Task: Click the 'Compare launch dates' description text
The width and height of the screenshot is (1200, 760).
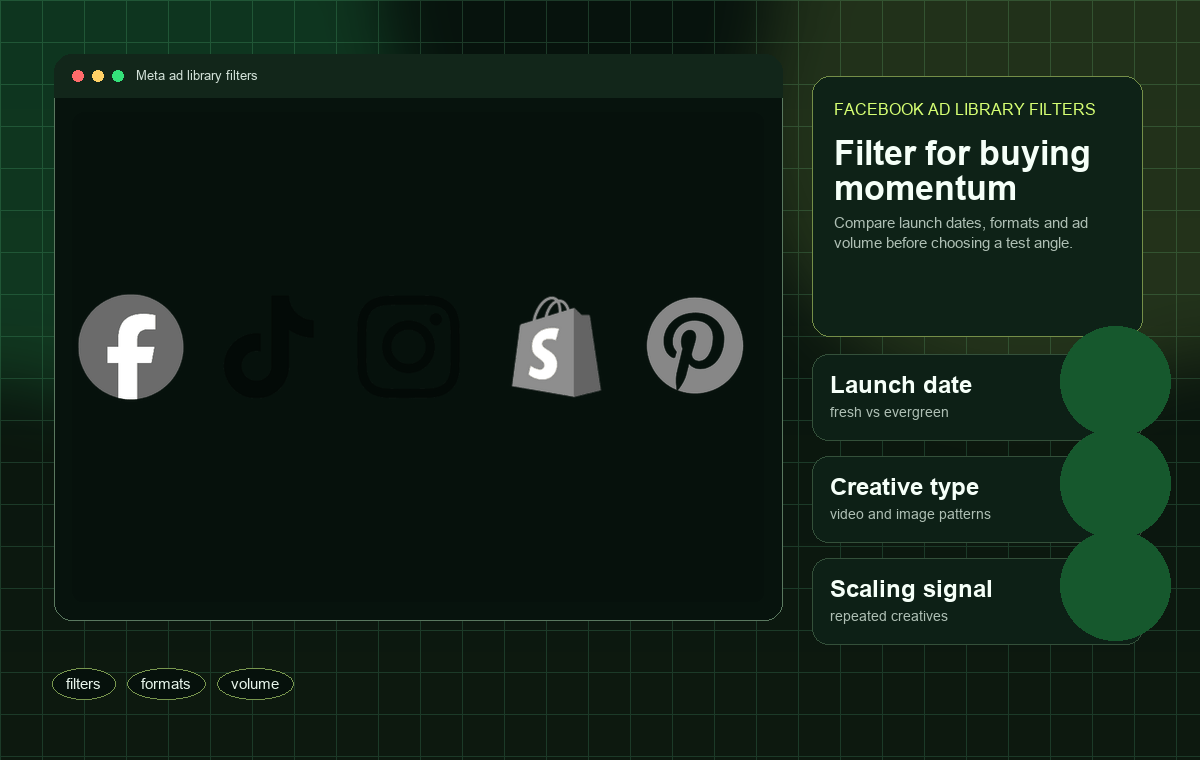Action: 960,232
